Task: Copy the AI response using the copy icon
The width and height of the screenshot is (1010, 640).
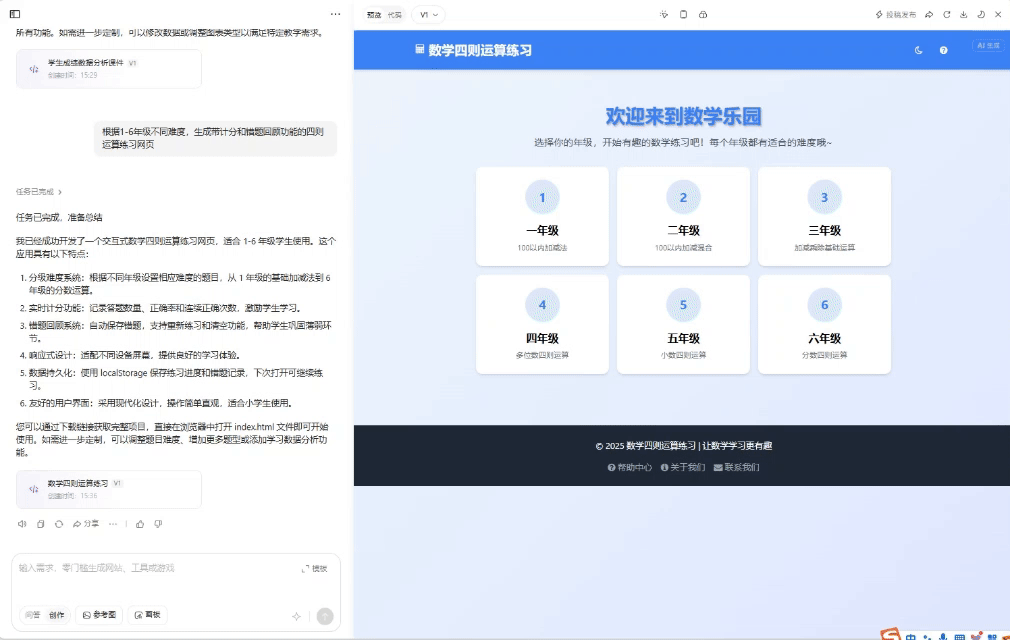Action: [x=40, y=523]
